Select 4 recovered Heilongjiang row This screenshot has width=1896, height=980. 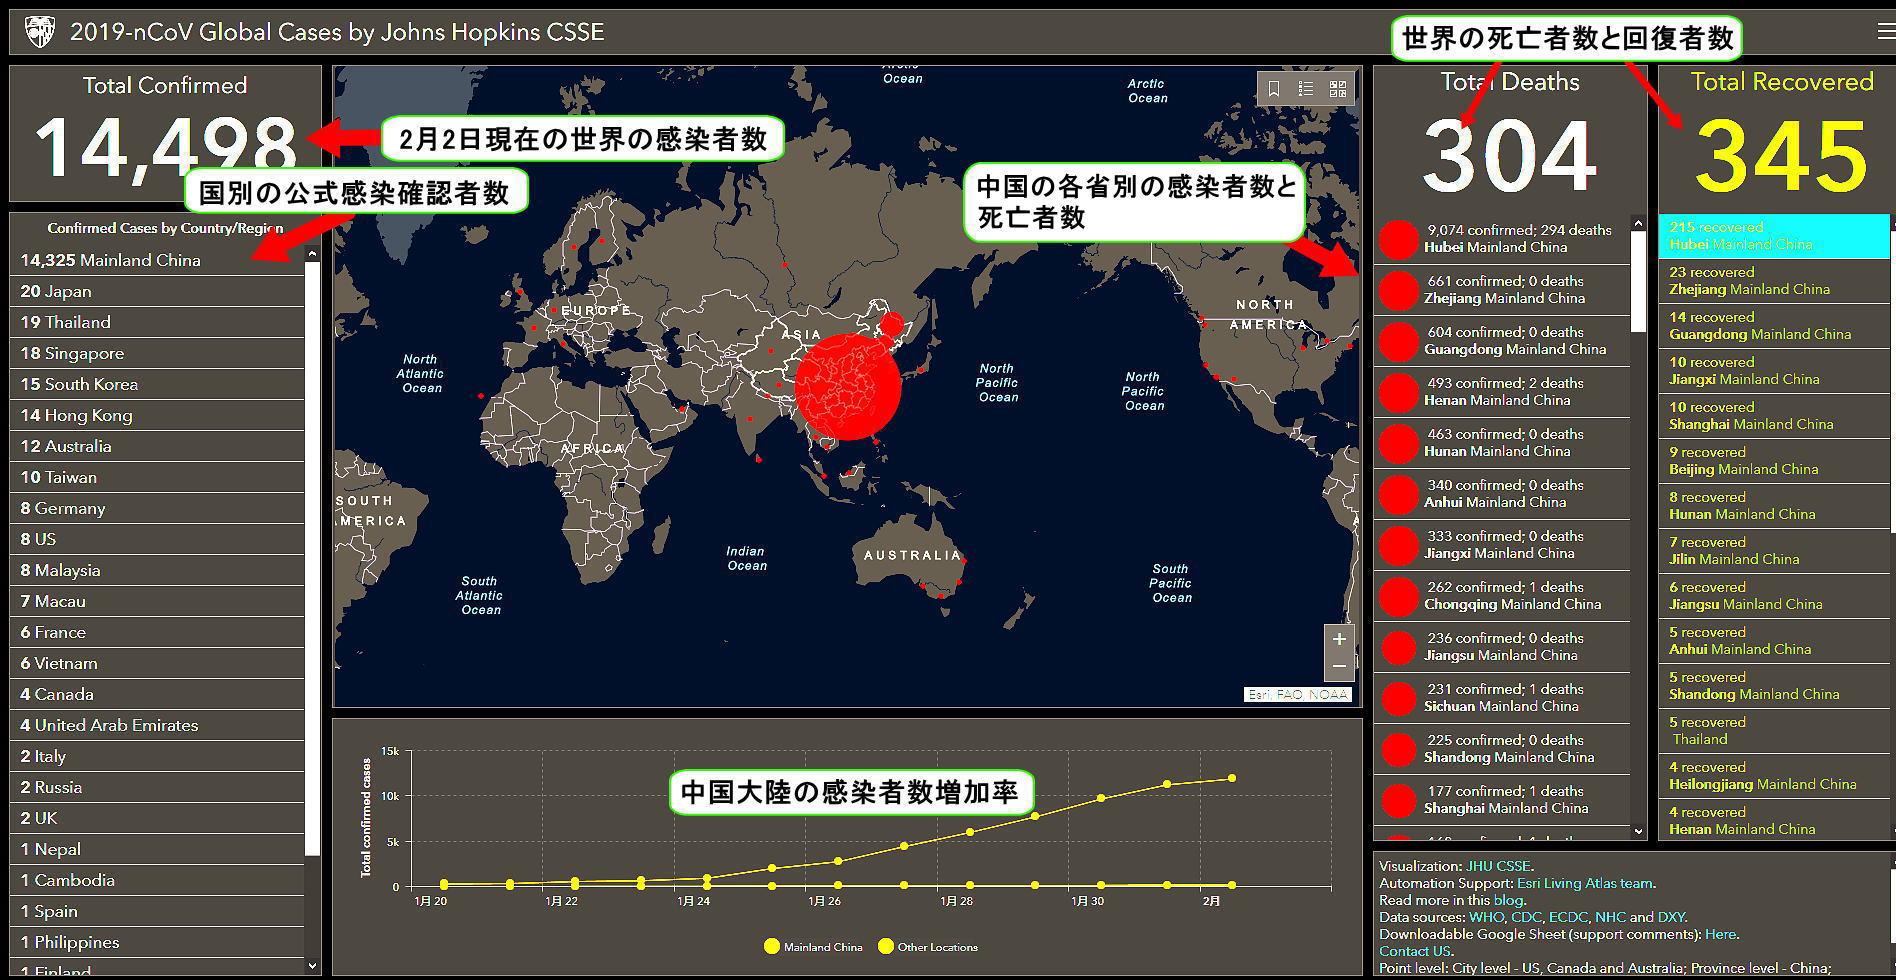point(1774,776)
